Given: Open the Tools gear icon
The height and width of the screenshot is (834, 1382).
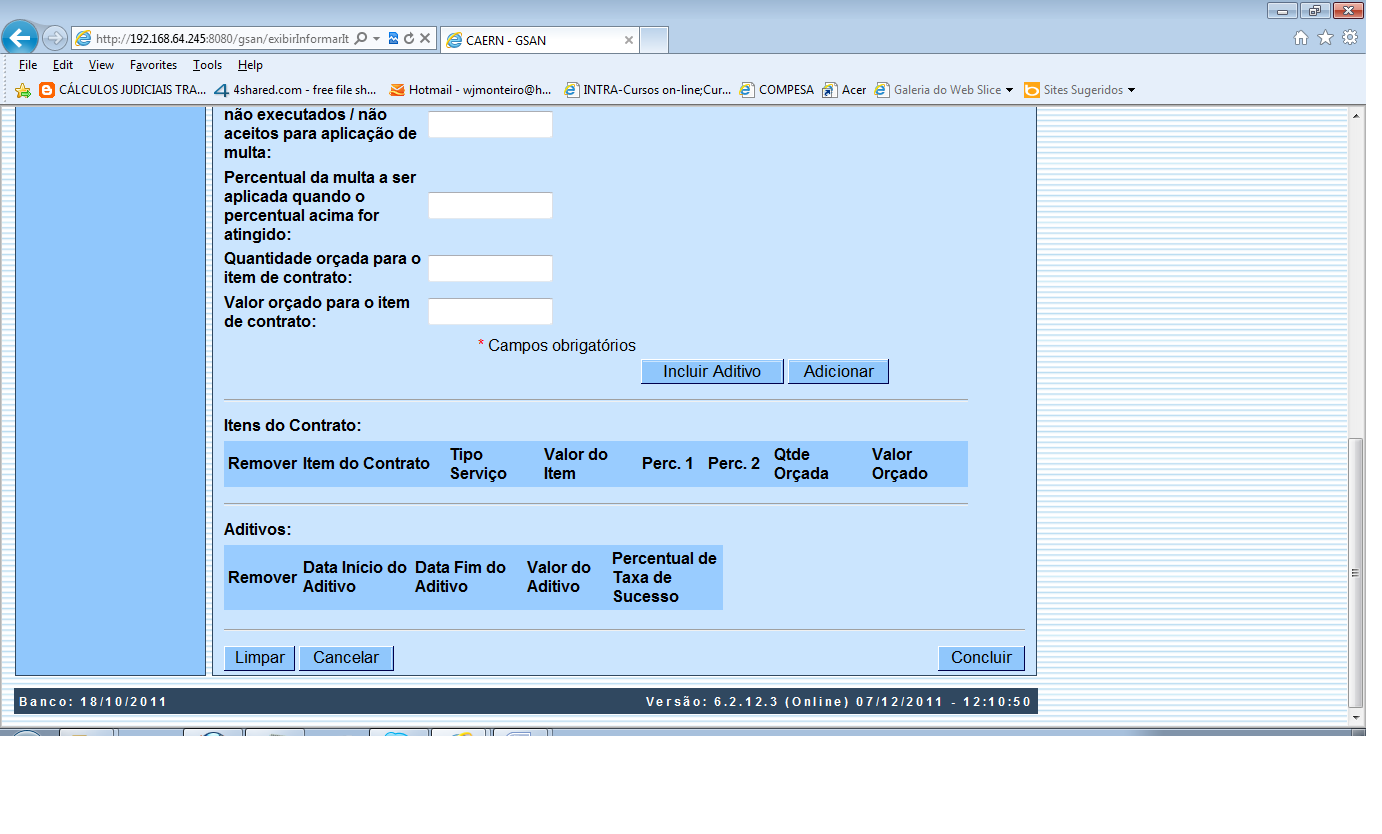Looking at the screenshot, I should pyautogui.click(x=1350, y=38).
